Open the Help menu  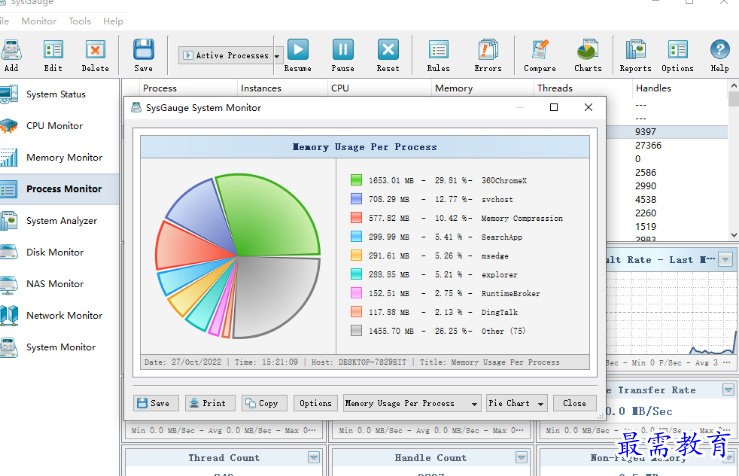click(x=113, y=21)
